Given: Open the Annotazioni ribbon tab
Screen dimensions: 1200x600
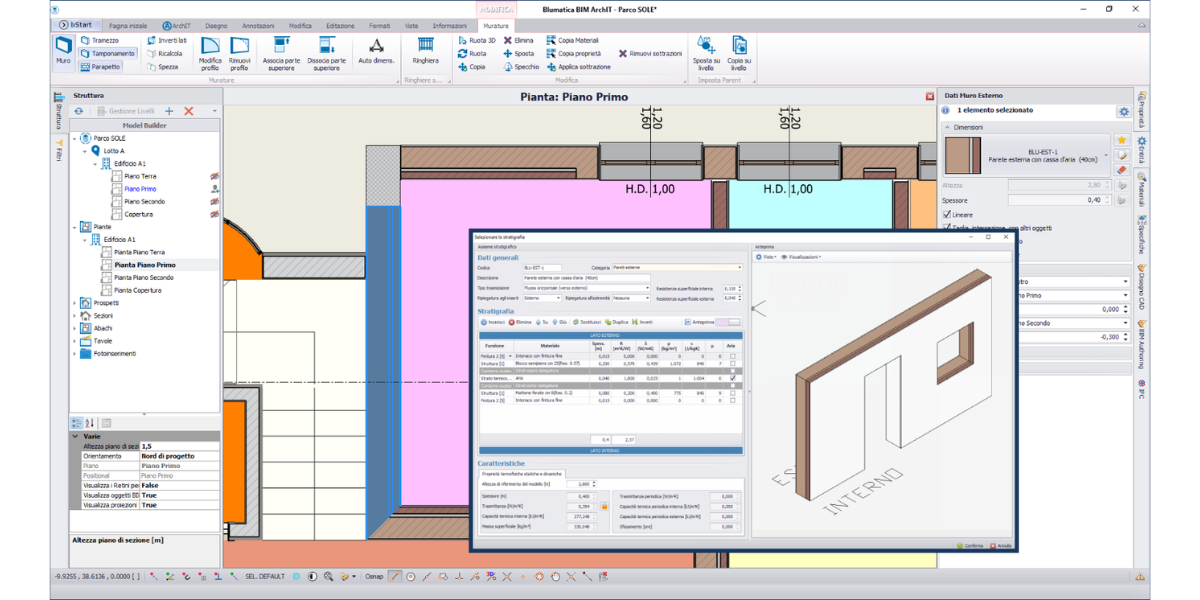Looking at the screenshot, I should [x=258, y=25].
